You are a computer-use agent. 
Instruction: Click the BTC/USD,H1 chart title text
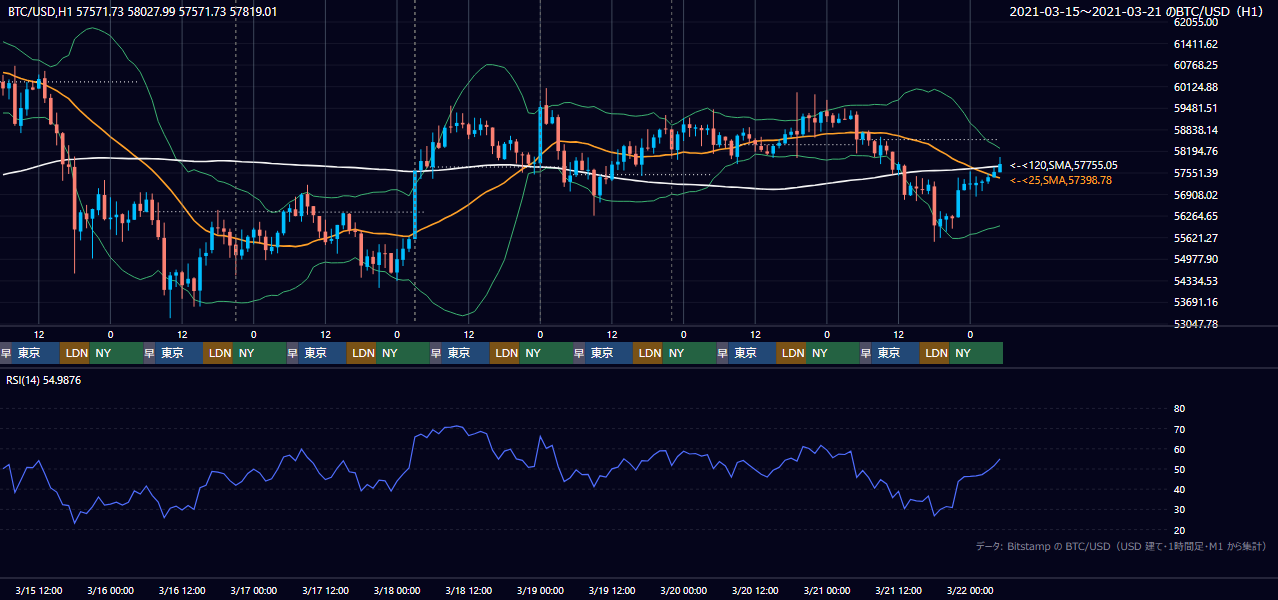pos(143,11)
